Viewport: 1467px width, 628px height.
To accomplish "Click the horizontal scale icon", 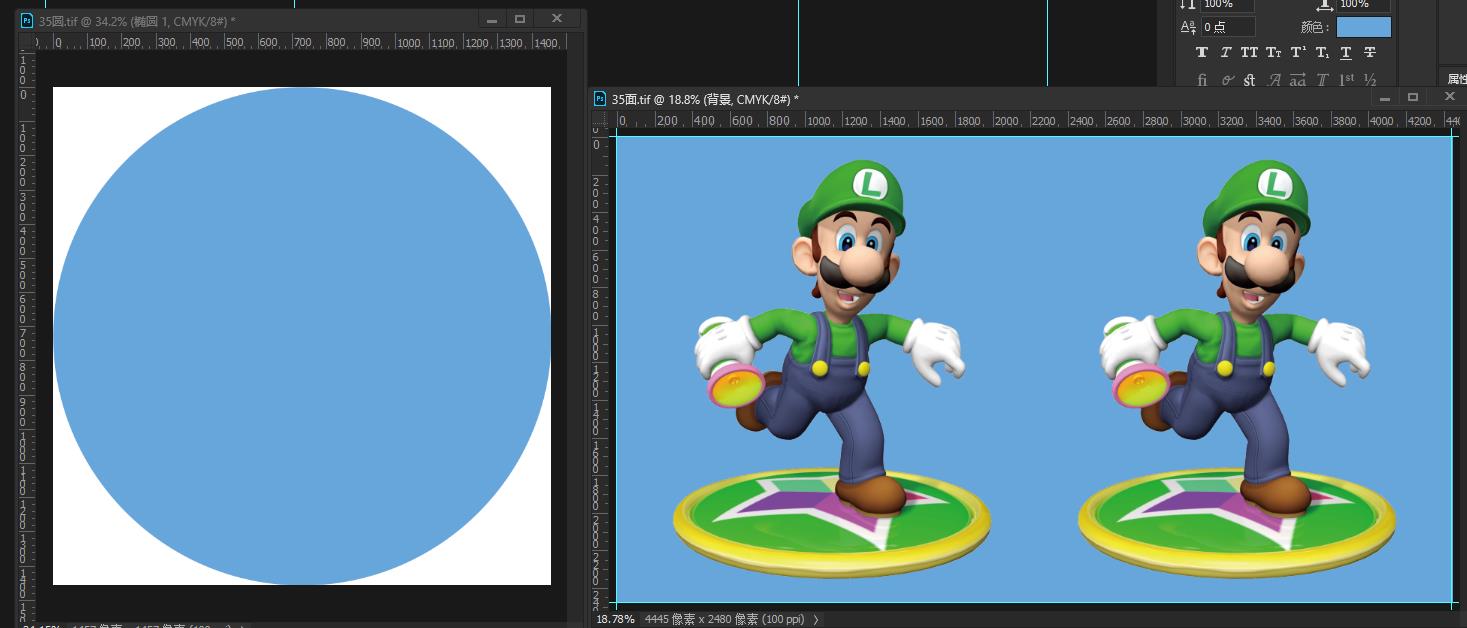I will [1325, 4].
